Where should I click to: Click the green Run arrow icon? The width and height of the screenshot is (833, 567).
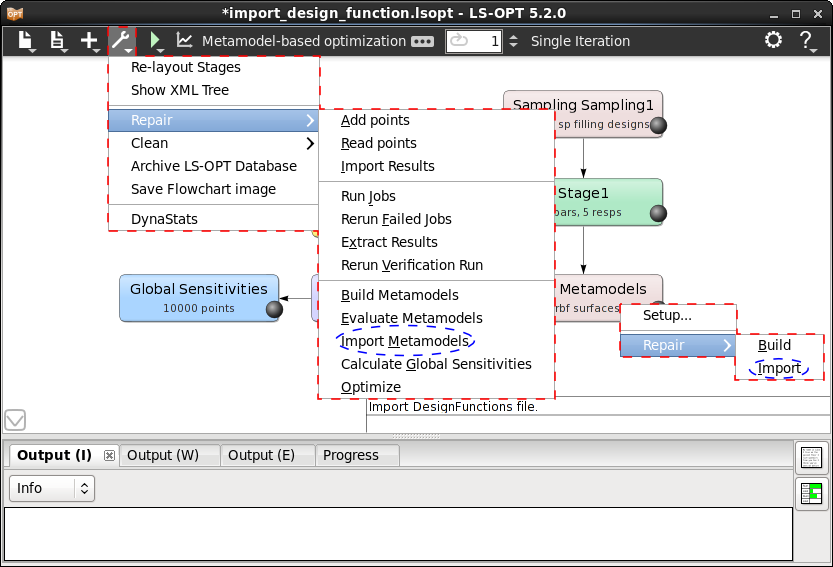[155, 41]
